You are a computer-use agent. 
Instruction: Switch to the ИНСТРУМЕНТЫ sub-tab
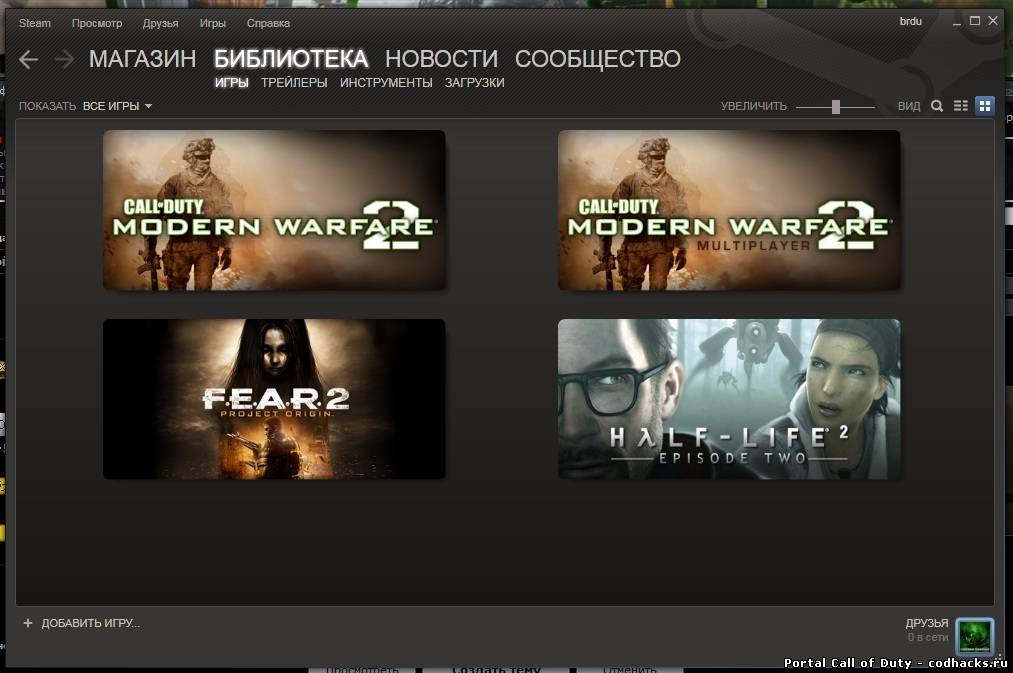coord(386,83)
